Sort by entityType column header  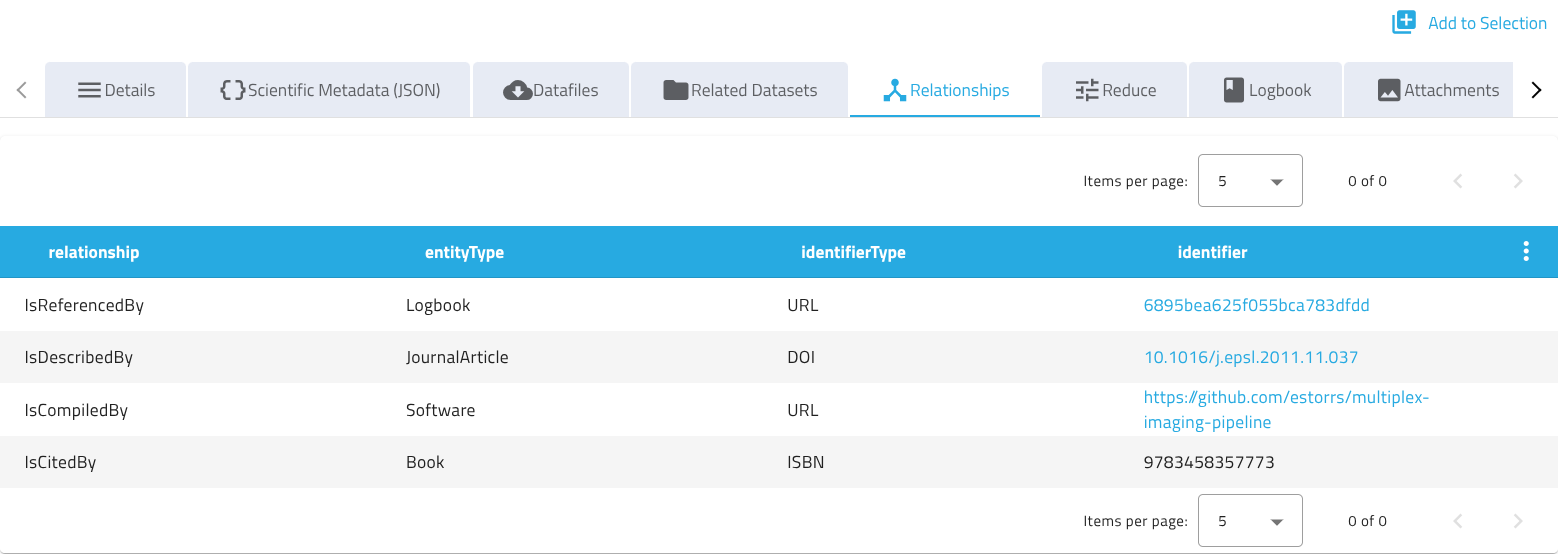[x=464, y=252]
